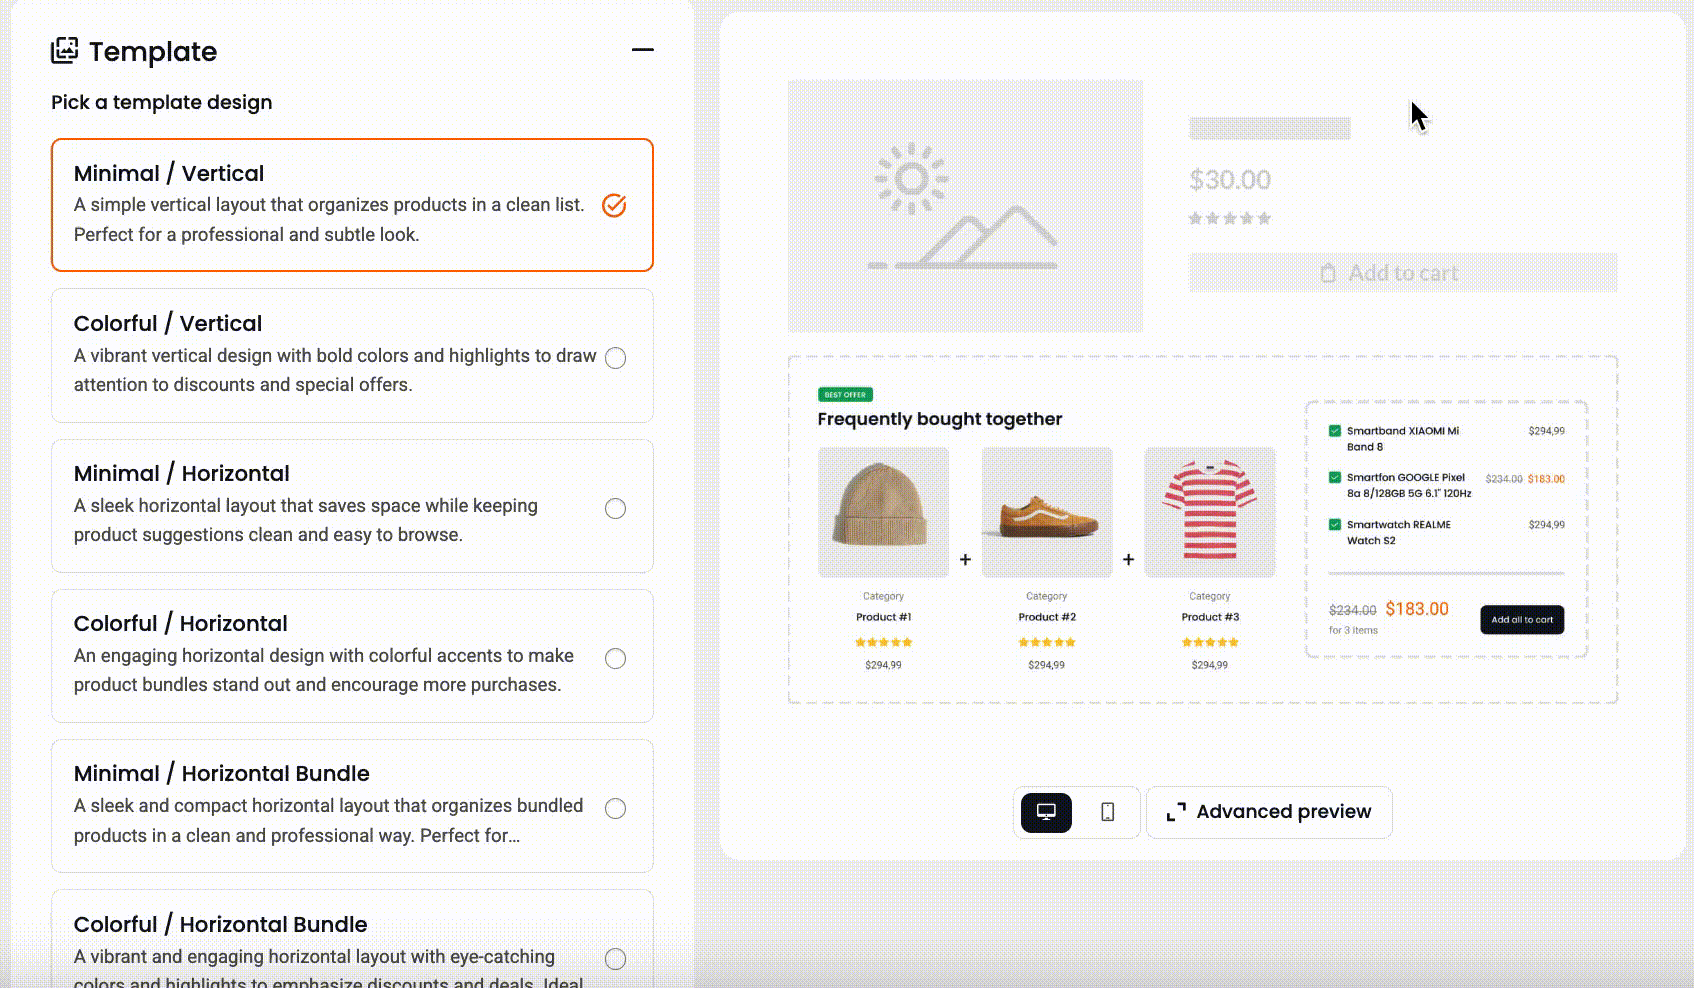Select the Colorful / Vertical template radio
Image resolution: width=1694 pixels, height=988 pixels.
pyautogui.click(x=616, y=358)
